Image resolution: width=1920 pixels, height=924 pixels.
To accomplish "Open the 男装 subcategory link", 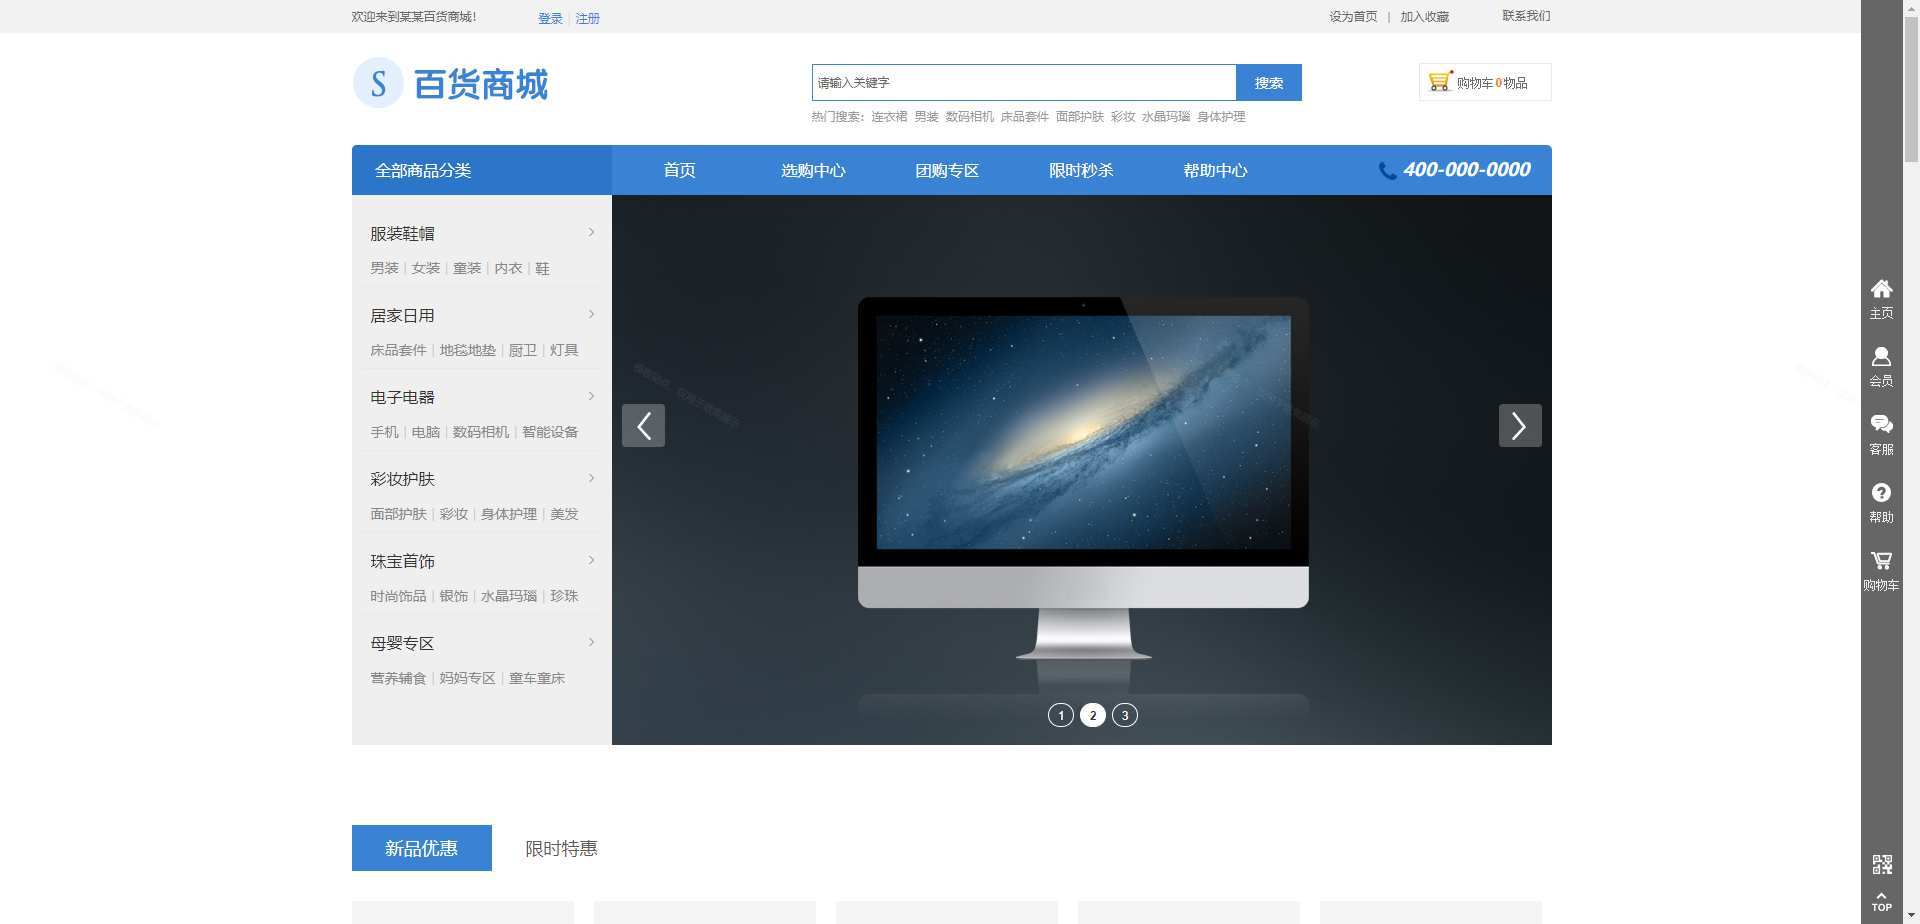I will tap(384, 268).
